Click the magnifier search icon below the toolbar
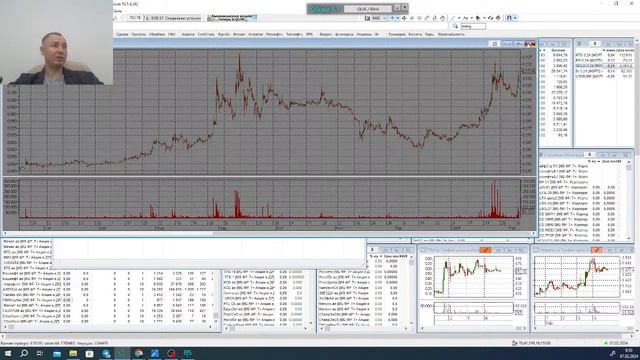 tap(455, 26)
